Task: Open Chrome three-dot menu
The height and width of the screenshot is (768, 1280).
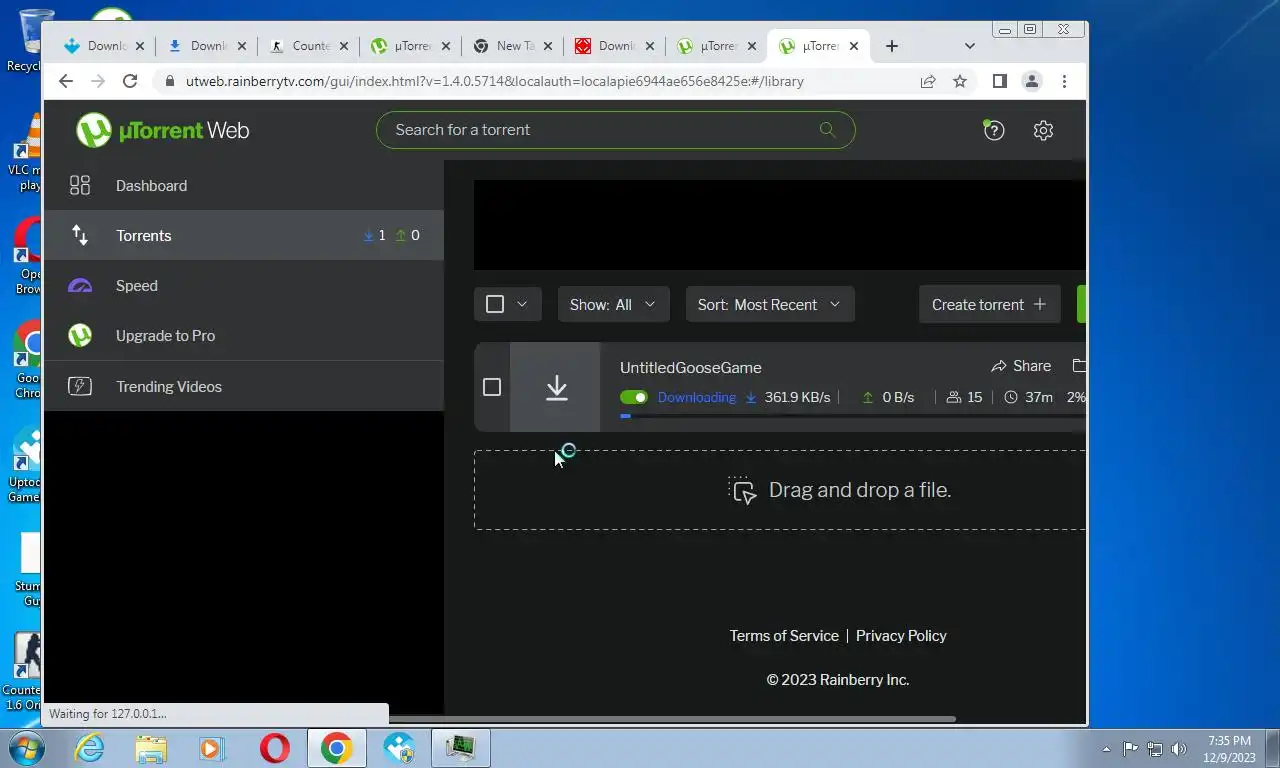Action: [x=1064, y=81]
